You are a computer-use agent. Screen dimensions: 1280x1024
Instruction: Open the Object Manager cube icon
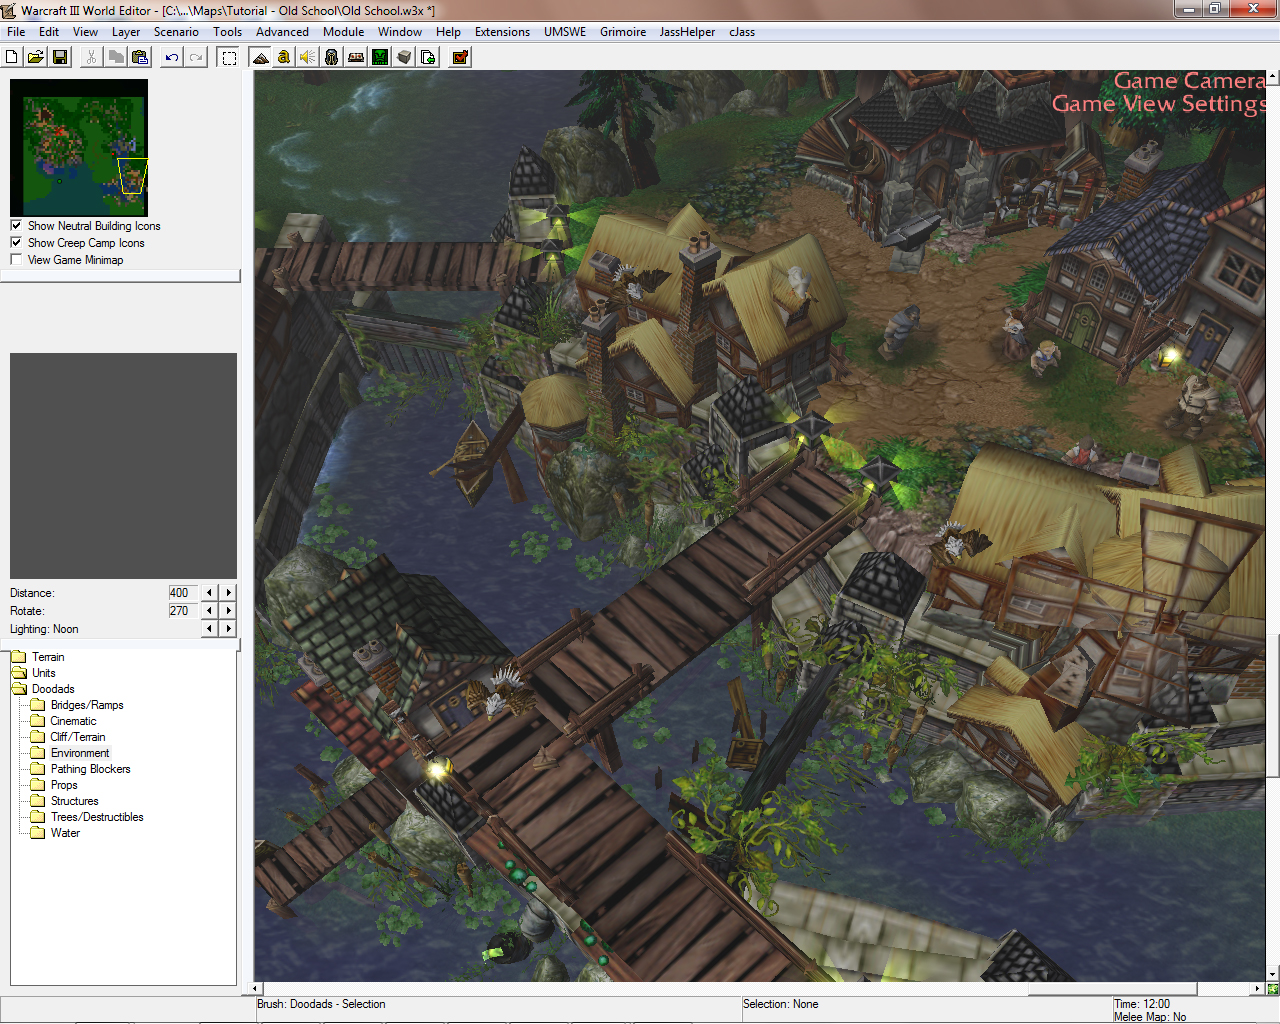(404, 57)
